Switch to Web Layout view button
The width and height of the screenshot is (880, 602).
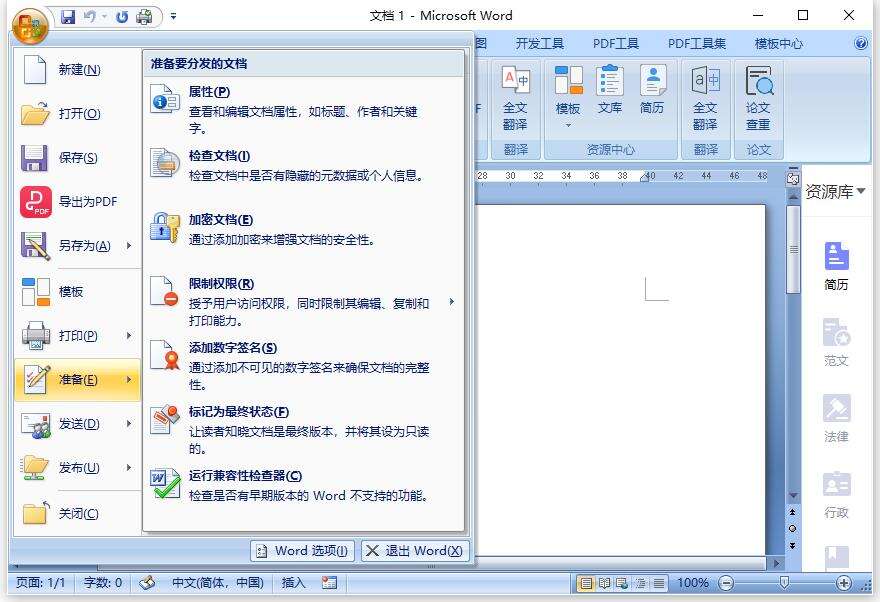622,583
